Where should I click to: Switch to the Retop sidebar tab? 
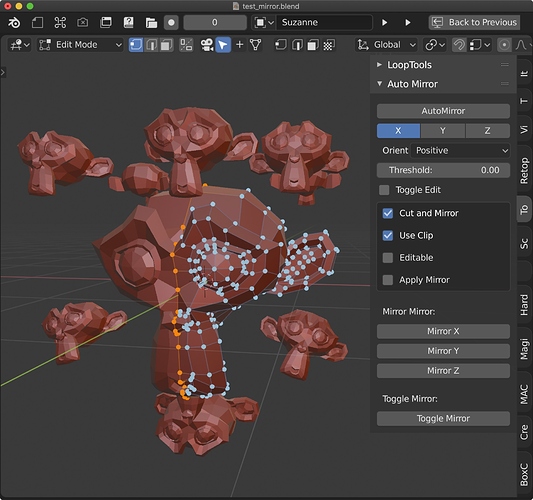coord(524,171)
